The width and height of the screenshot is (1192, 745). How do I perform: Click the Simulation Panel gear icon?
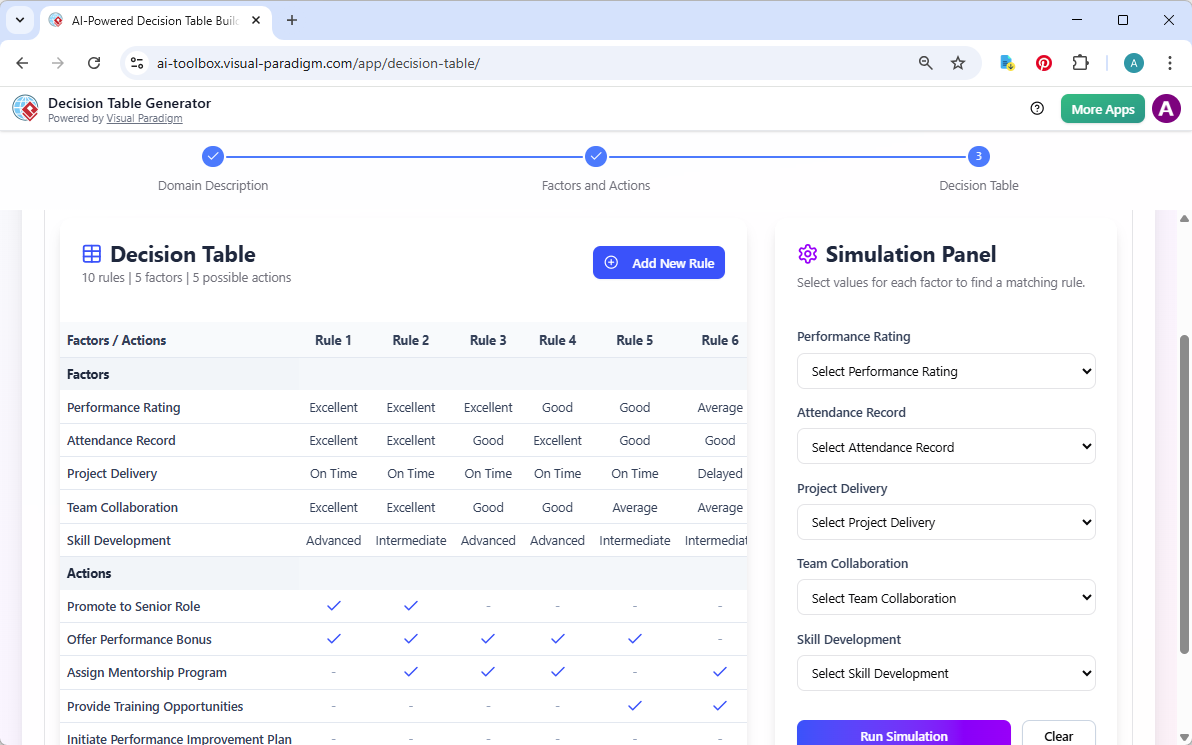(x=808, y=254)
